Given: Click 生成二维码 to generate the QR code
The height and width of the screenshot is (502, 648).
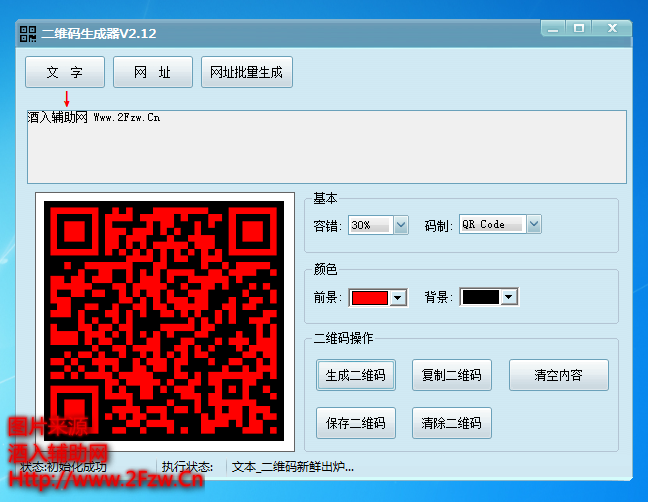Looking at the screenshot, I should (x=356, y=375).
